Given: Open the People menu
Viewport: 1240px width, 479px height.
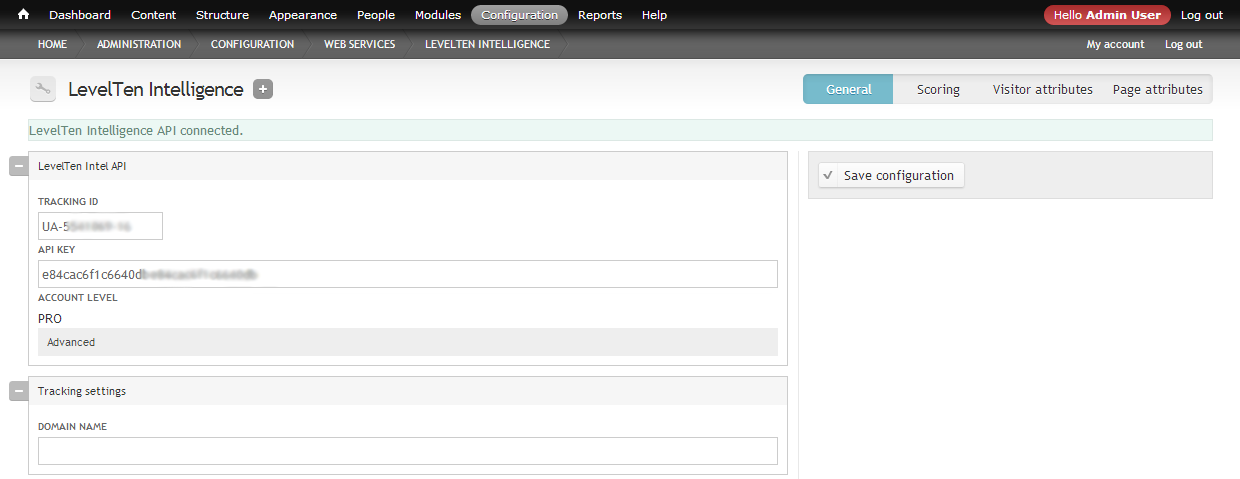Looking at the screenshot, I should [376, 15].
